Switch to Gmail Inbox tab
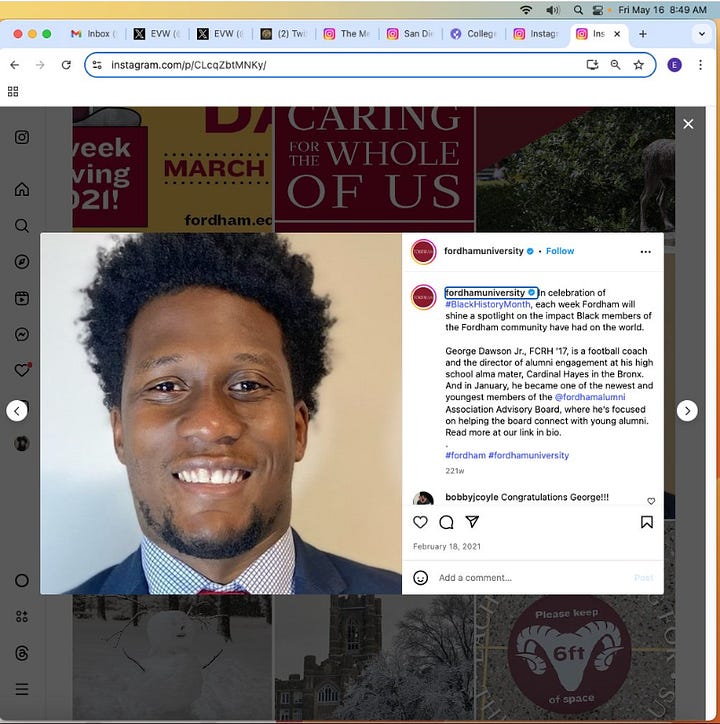Screen dimensions: 720x724 [x=94, y=34]
